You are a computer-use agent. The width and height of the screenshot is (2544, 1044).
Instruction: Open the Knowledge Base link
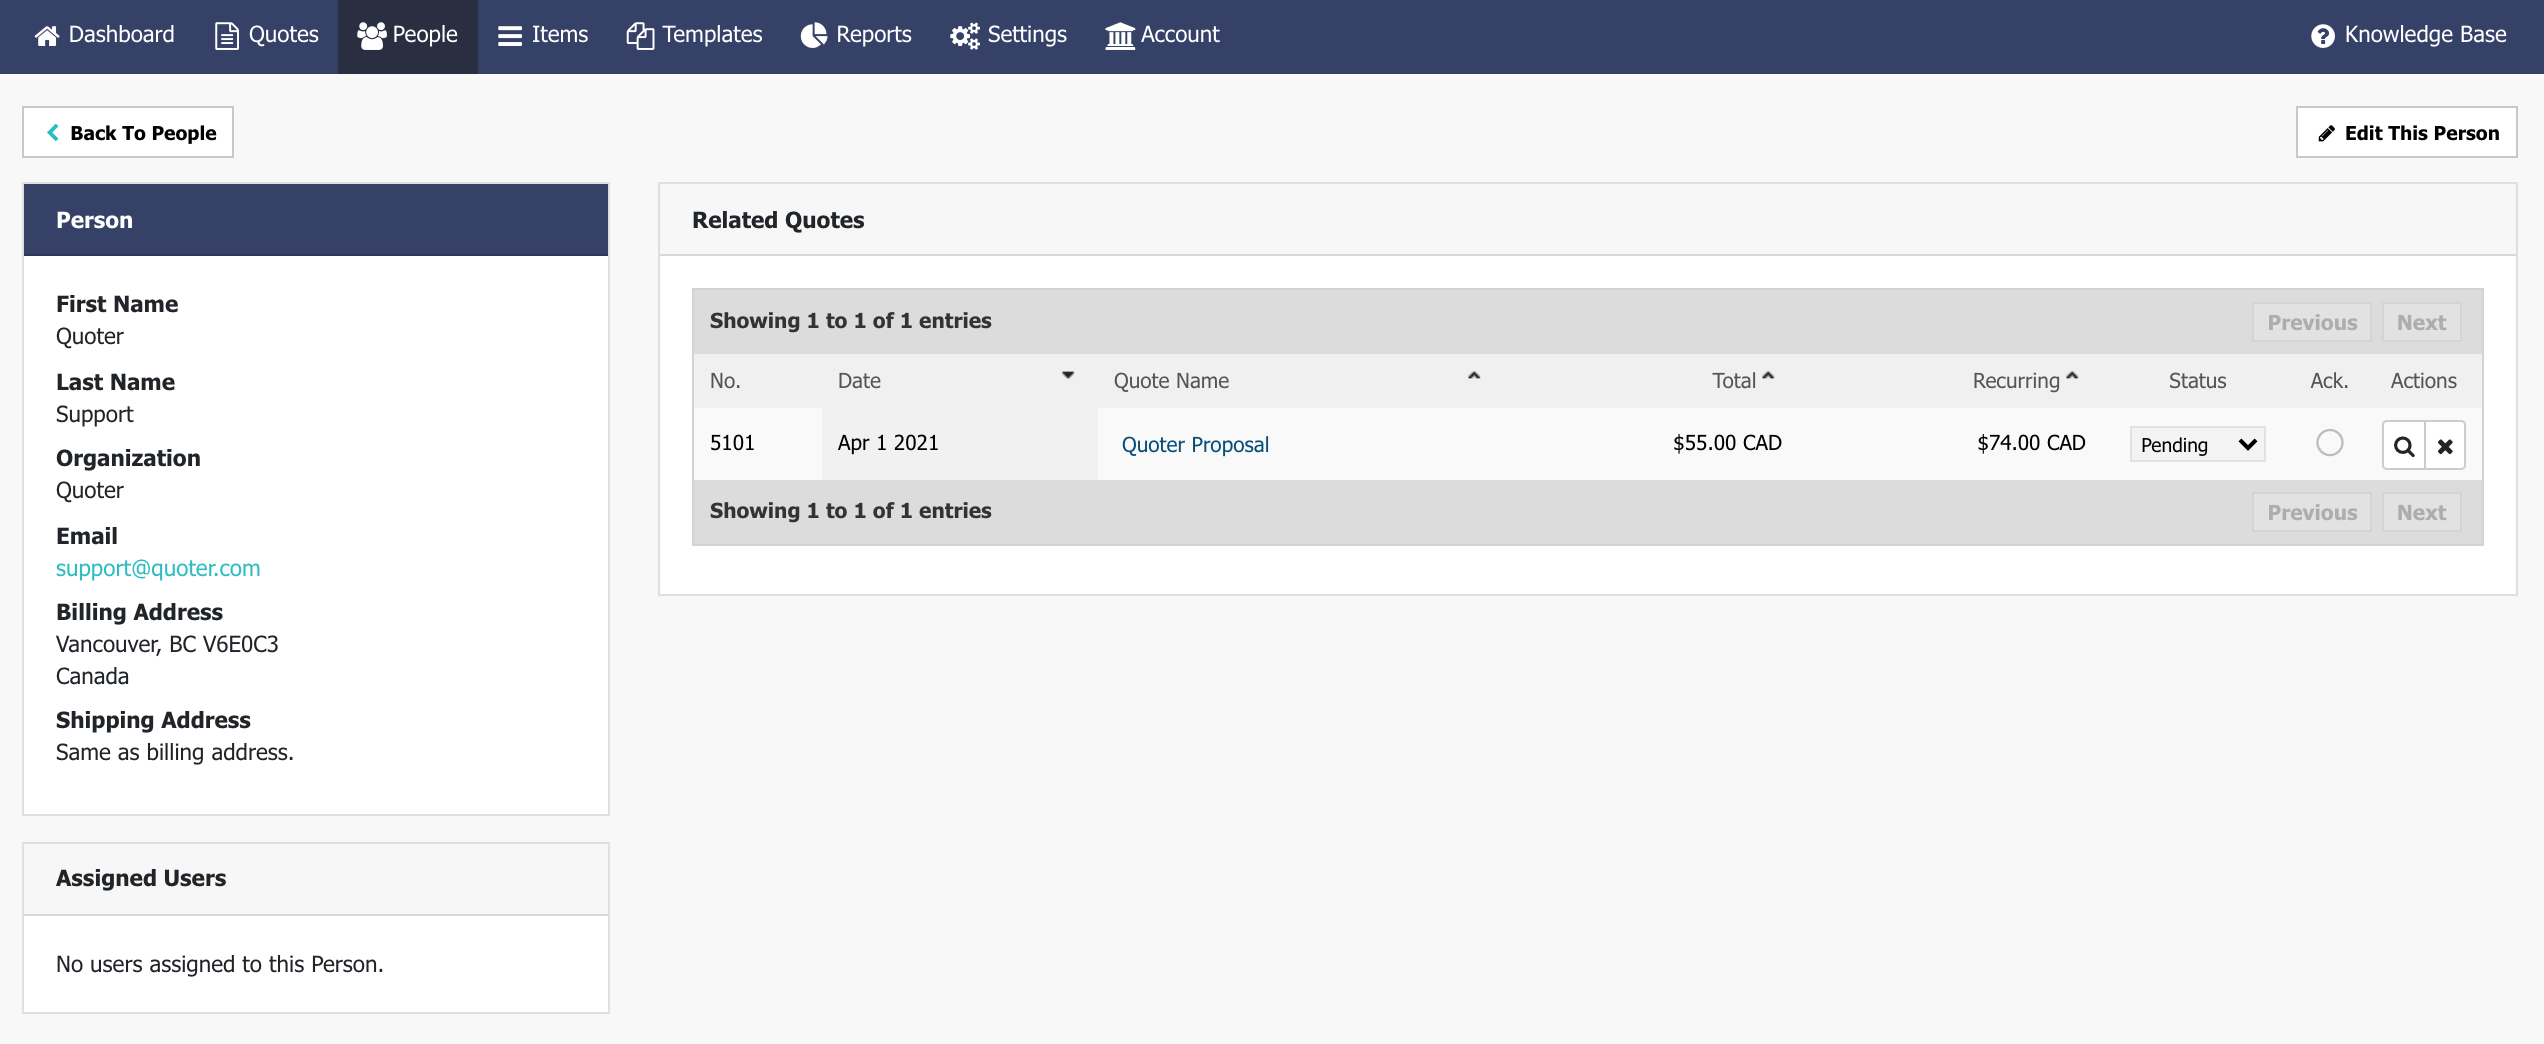[x=2408, y=35]
